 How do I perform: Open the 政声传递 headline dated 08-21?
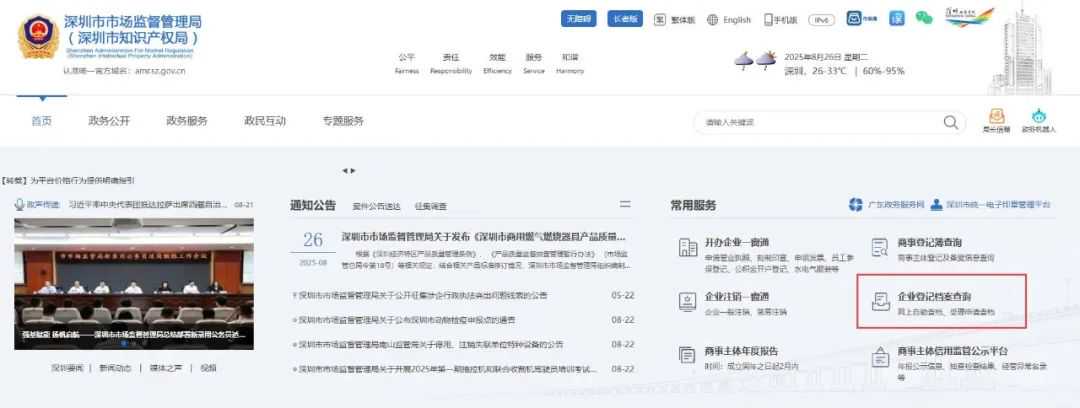pyautogui.click(x=147, y=205)
